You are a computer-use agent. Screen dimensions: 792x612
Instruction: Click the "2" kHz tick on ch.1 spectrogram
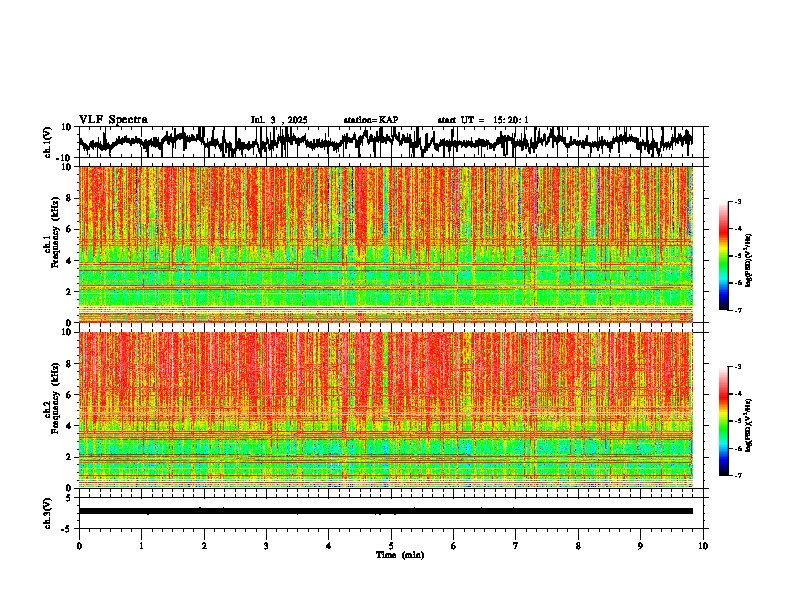[x=69, y=292]
